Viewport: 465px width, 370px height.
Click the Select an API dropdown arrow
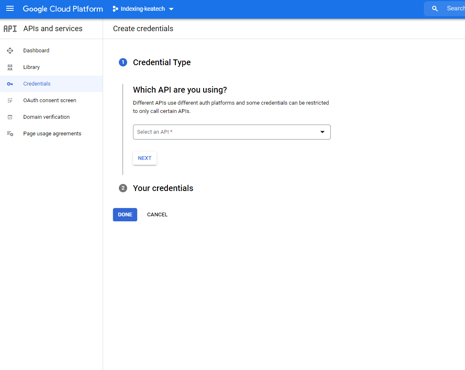click(x=322, y=132)
